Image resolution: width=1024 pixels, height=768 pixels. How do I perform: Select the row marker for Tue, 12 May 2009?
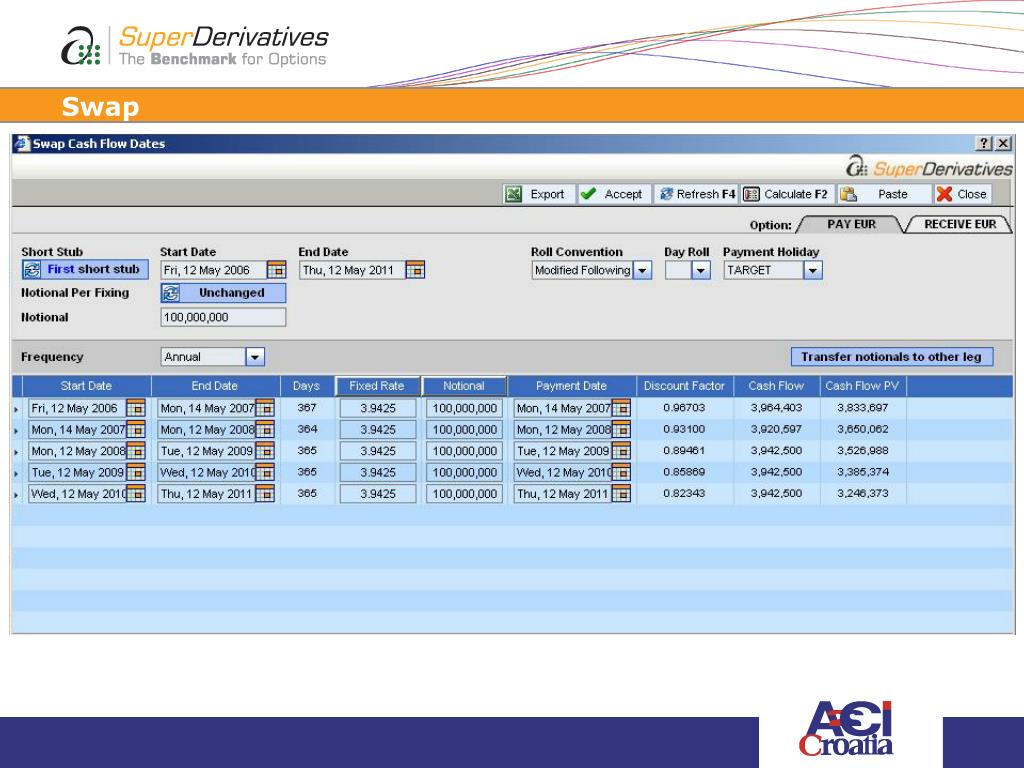[x=16, y=473]
